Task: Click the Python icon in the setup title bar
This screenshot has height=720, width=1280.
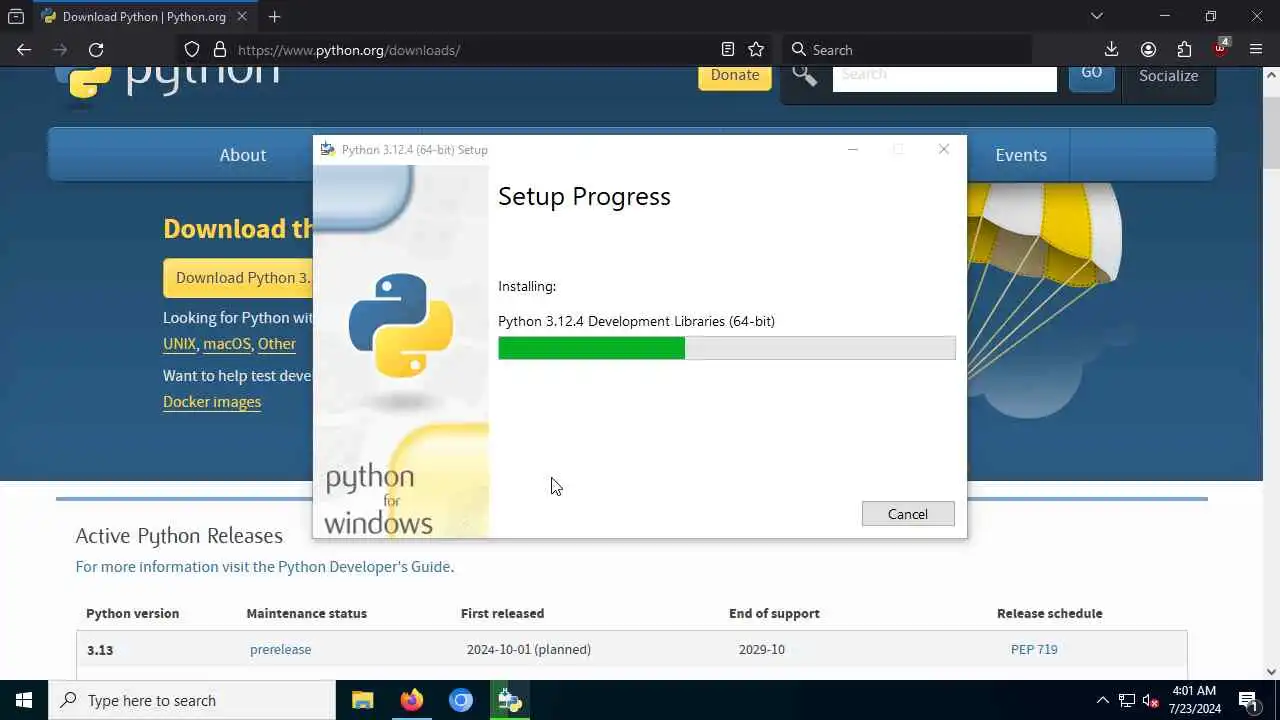Action: (x=327, y=150)
